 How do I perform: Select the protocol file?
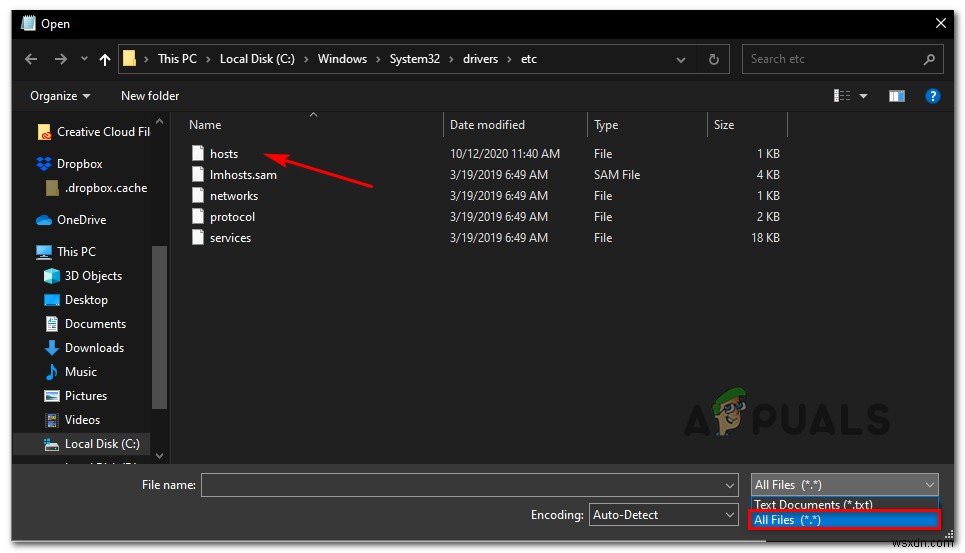point(232,217)
